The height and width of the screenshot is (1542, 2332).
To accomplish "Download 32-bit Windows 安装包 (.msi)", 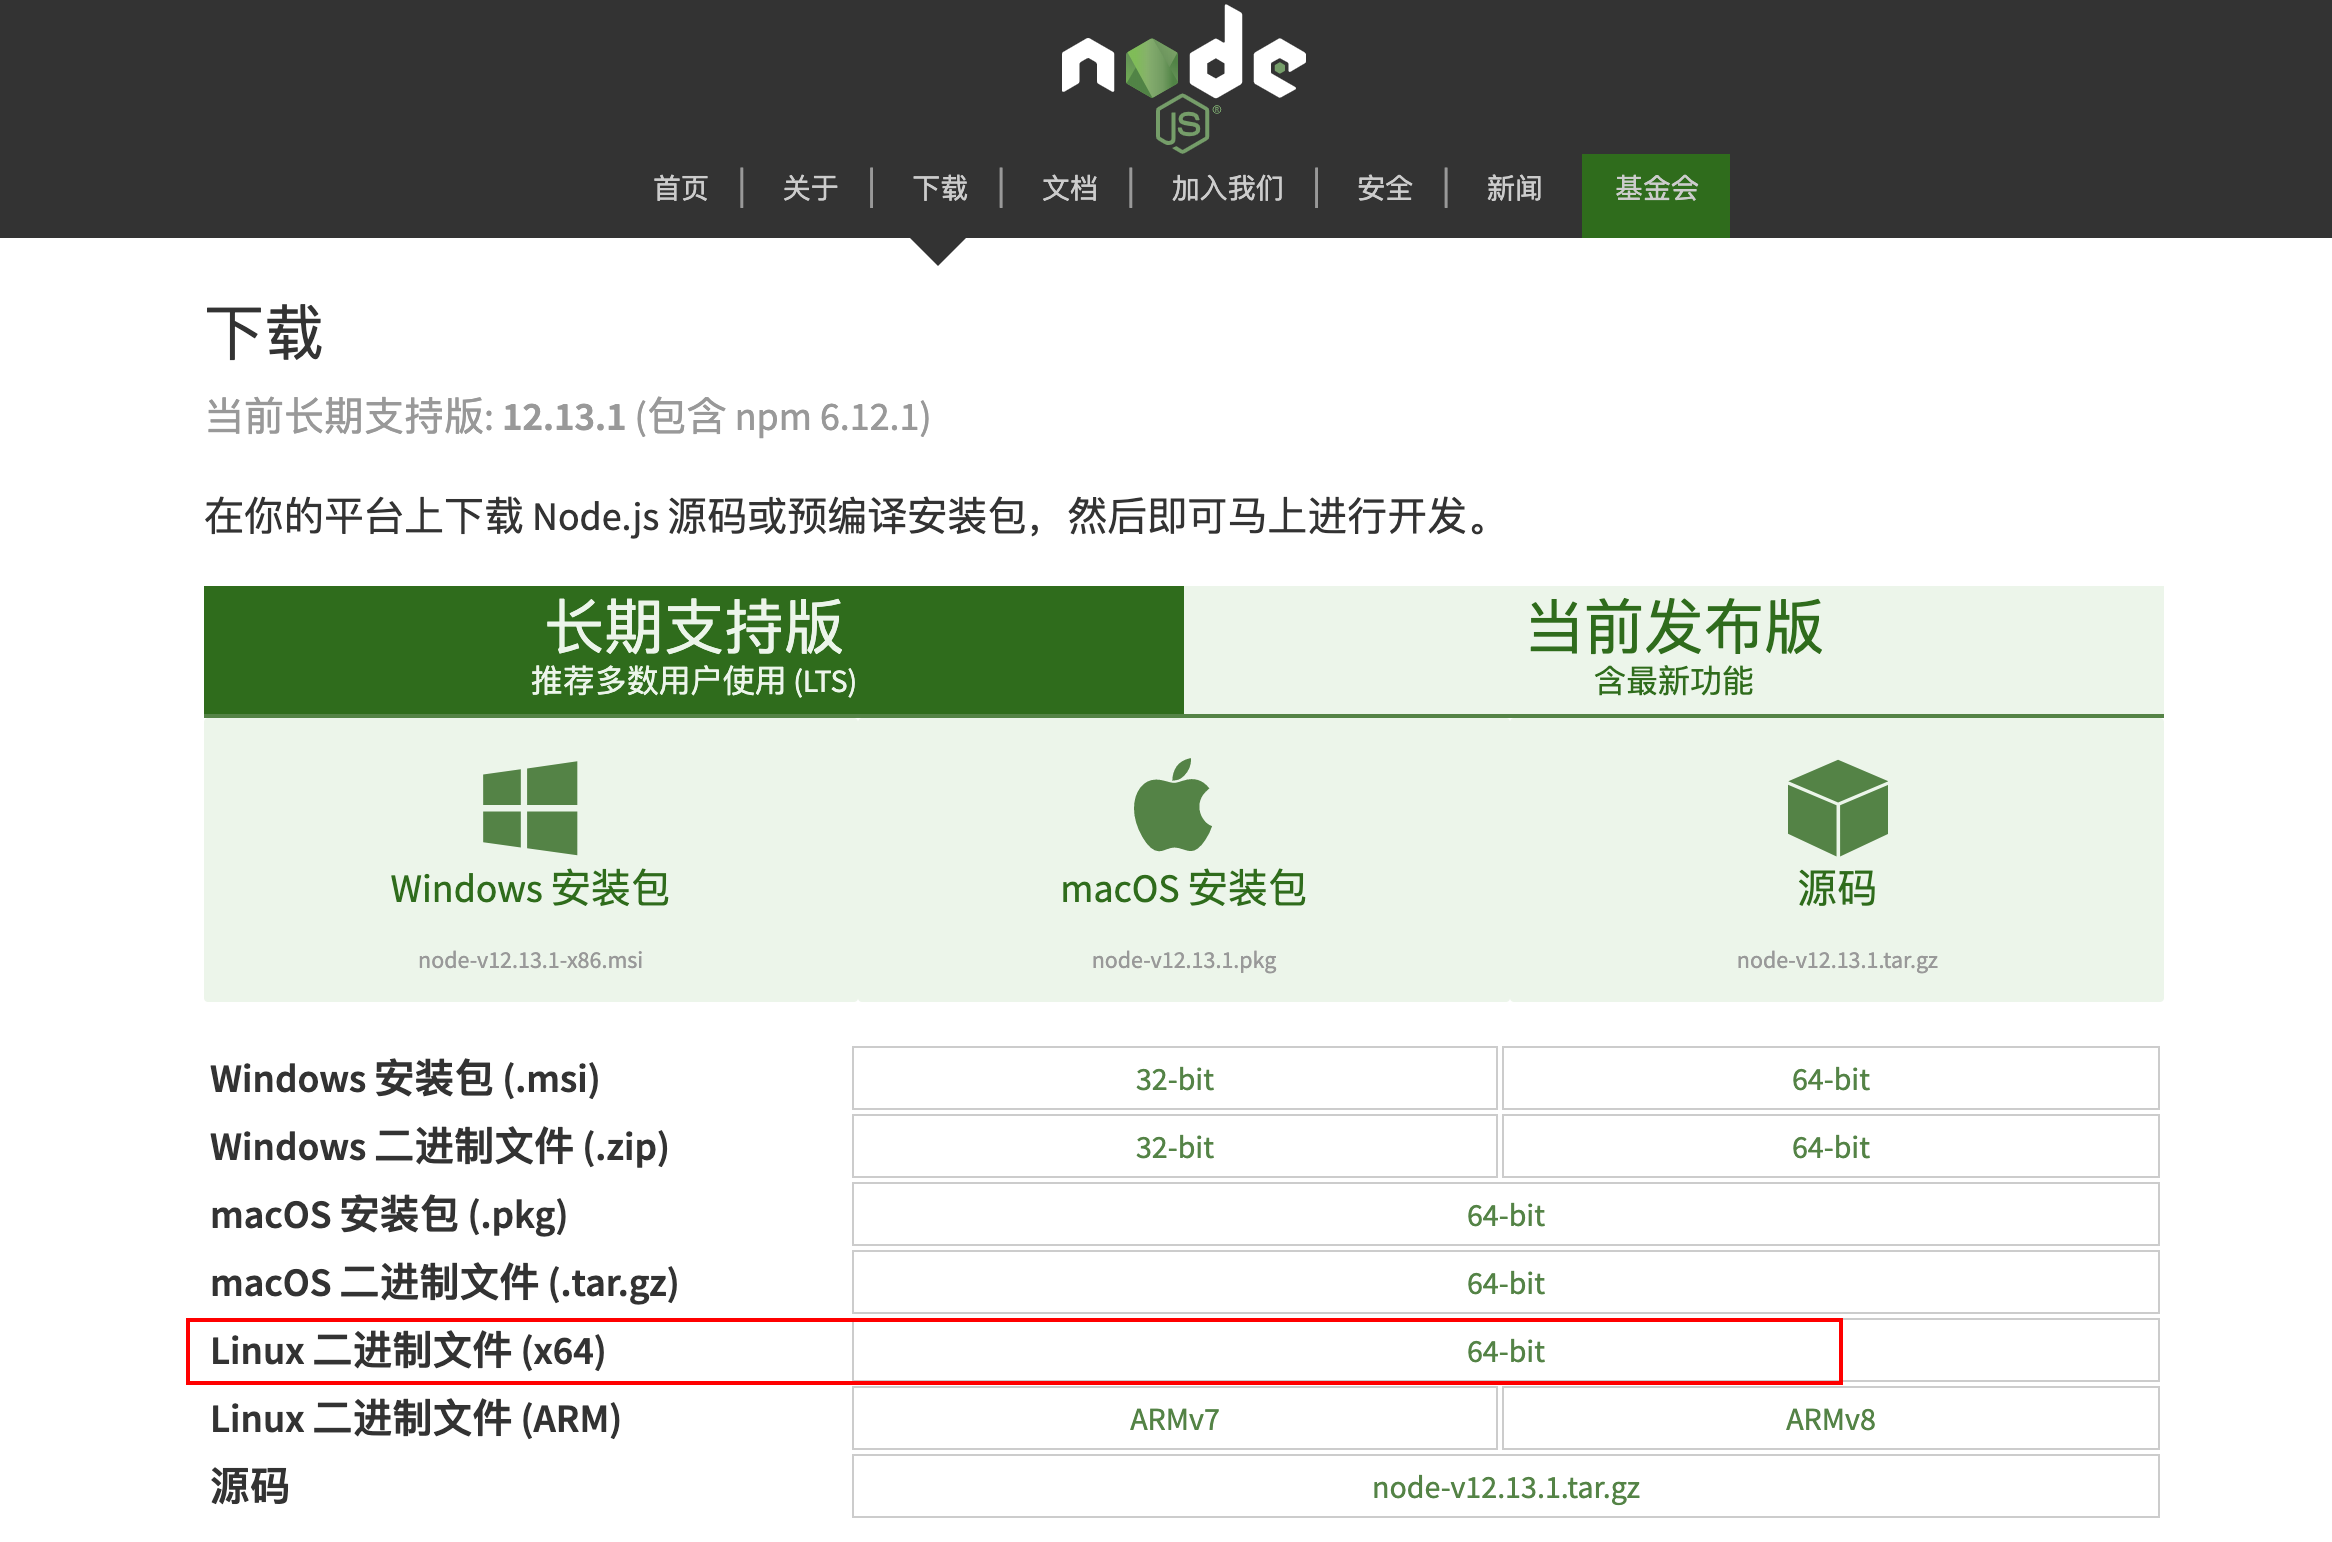I will [x=1175, y=1078].
